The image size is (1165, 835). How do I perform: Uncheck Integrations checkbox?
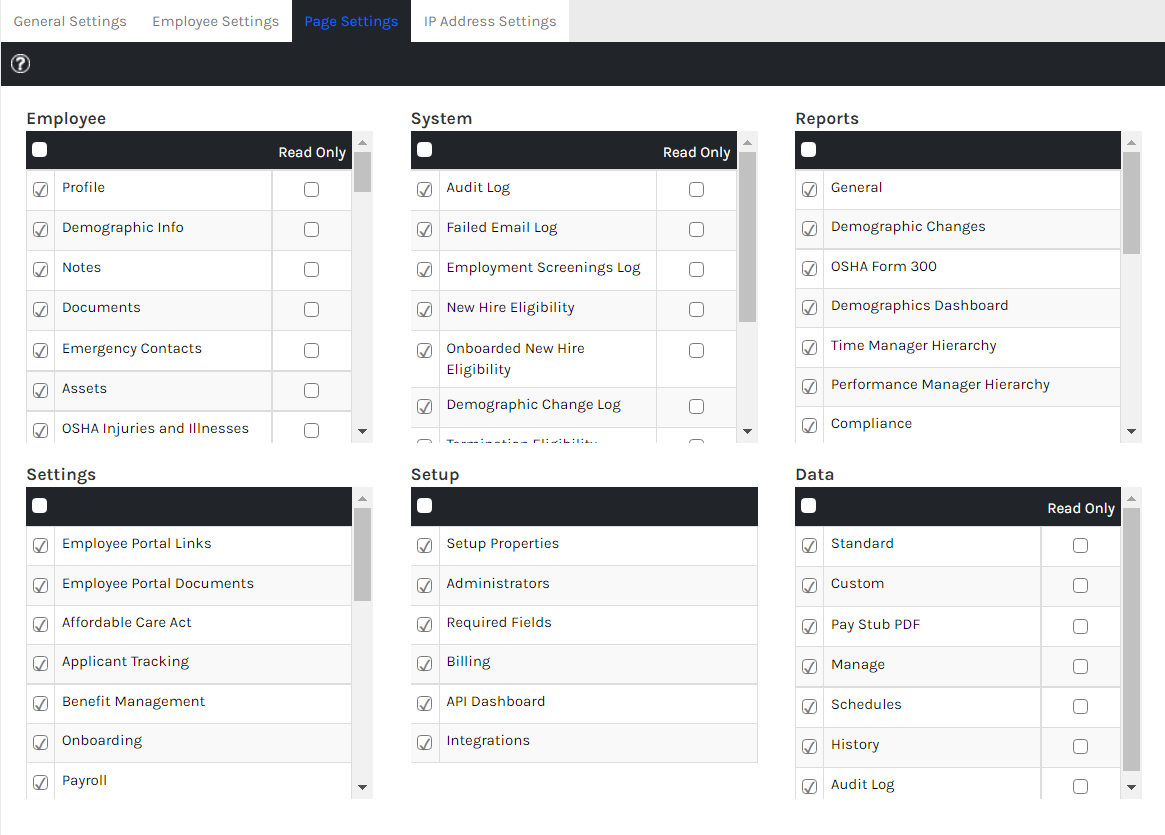click(425, 743)
